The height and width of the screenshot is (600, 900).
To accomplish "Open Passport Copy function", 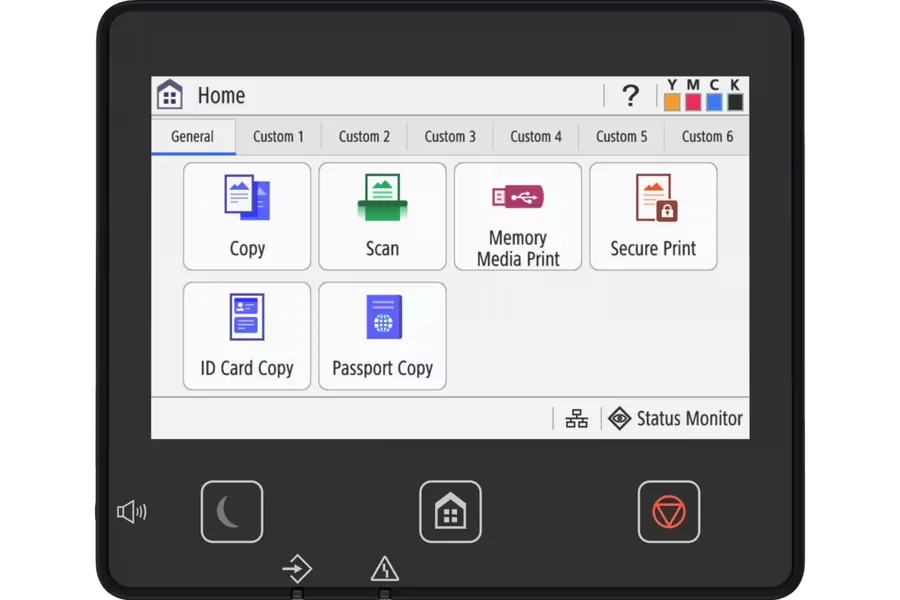I will click(382, 336).
